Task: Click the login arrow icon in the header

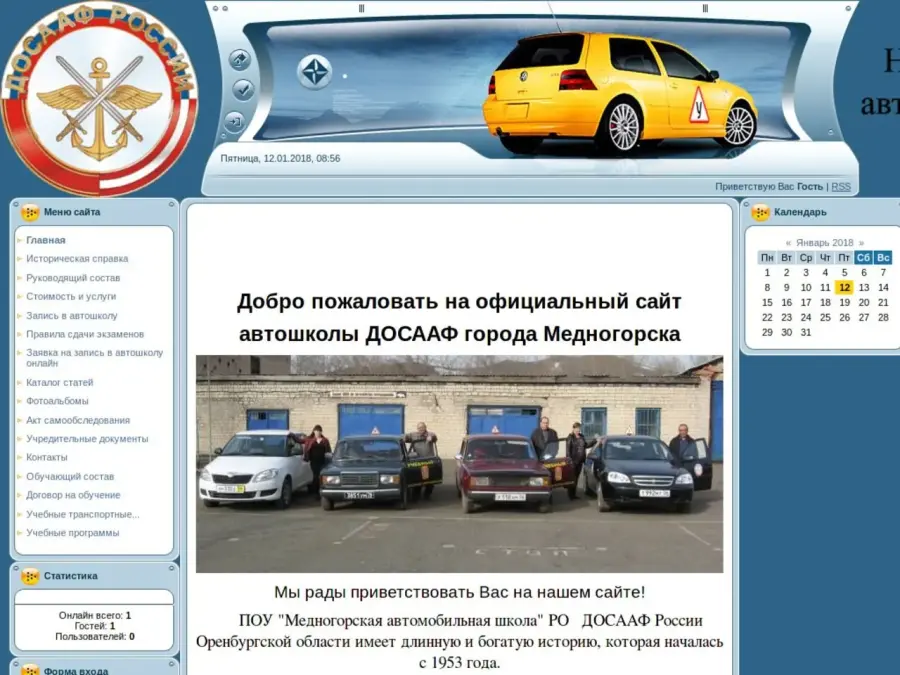Action: (235, 122)
